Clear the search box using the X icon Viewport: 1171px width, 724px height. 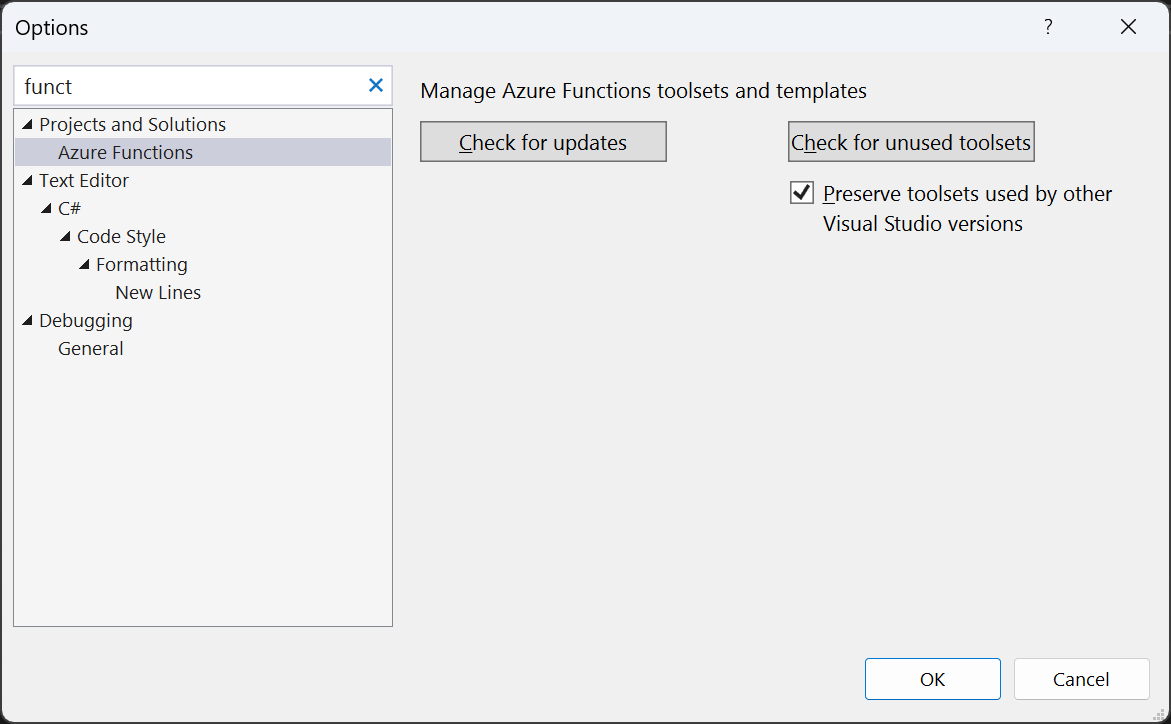[x=375, y=86]
